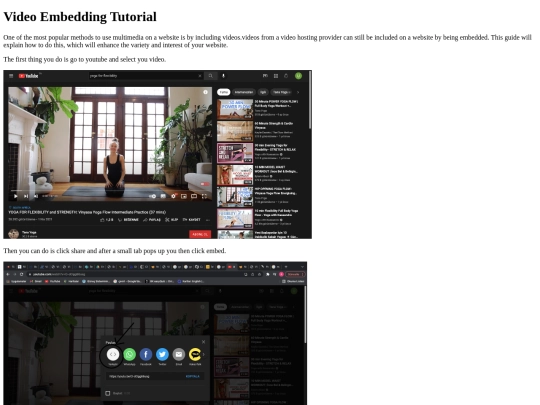540x405 pixels.
Task: Share via the green WhatsApp icon
Action: 129,354
